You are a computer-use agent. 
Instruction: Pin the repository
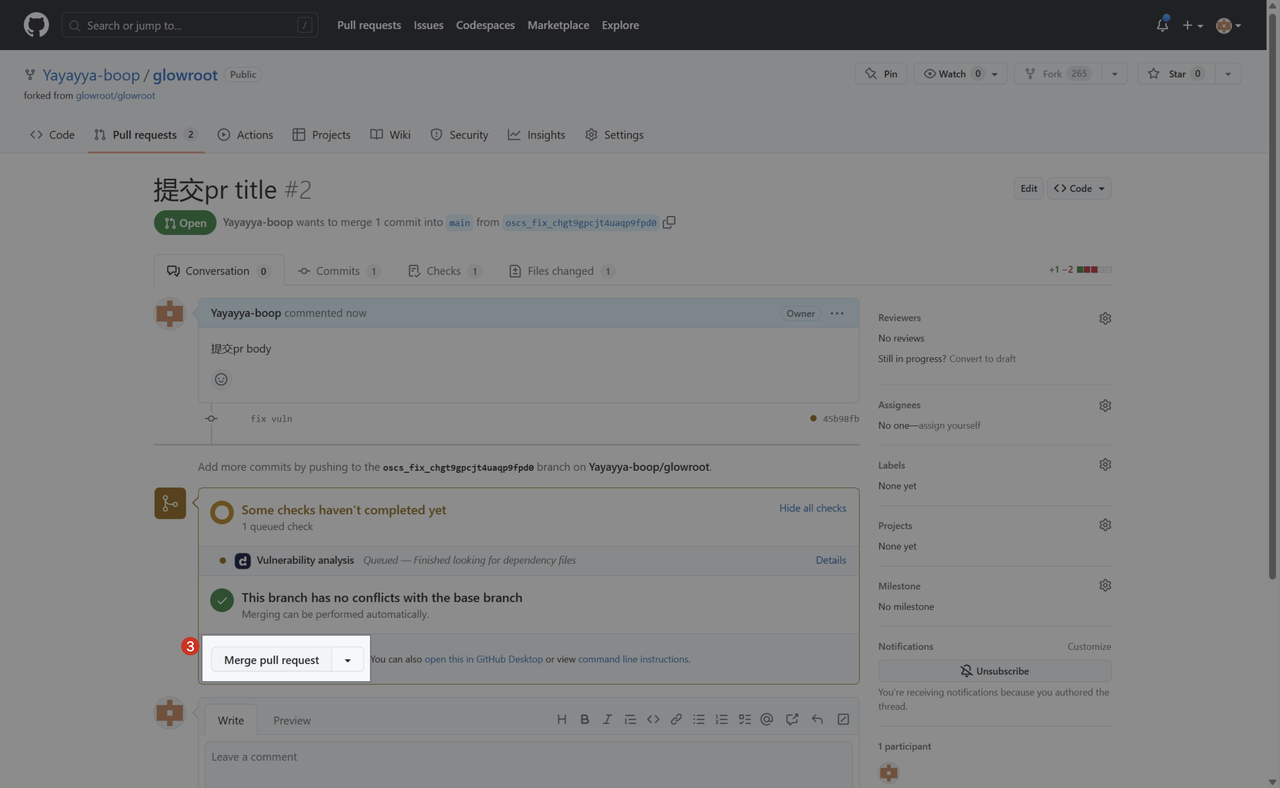pyautogui.click(x=881, y=74)
